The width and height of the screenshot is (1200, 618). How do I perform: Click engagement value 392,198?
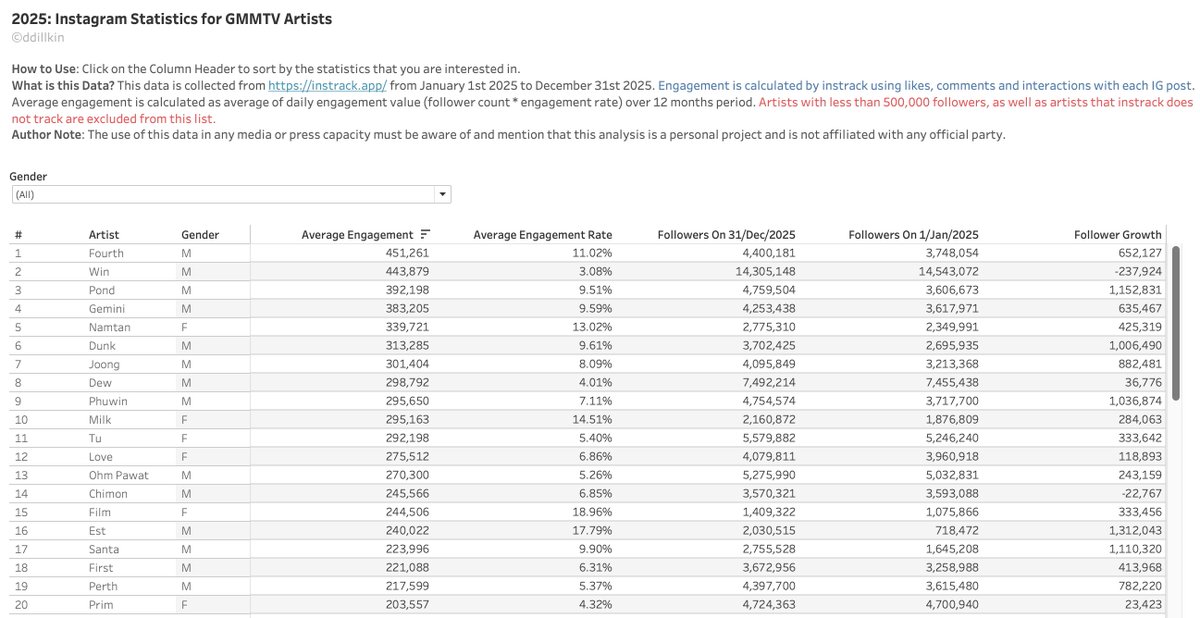pyautogui.click(x=408, y=290)
